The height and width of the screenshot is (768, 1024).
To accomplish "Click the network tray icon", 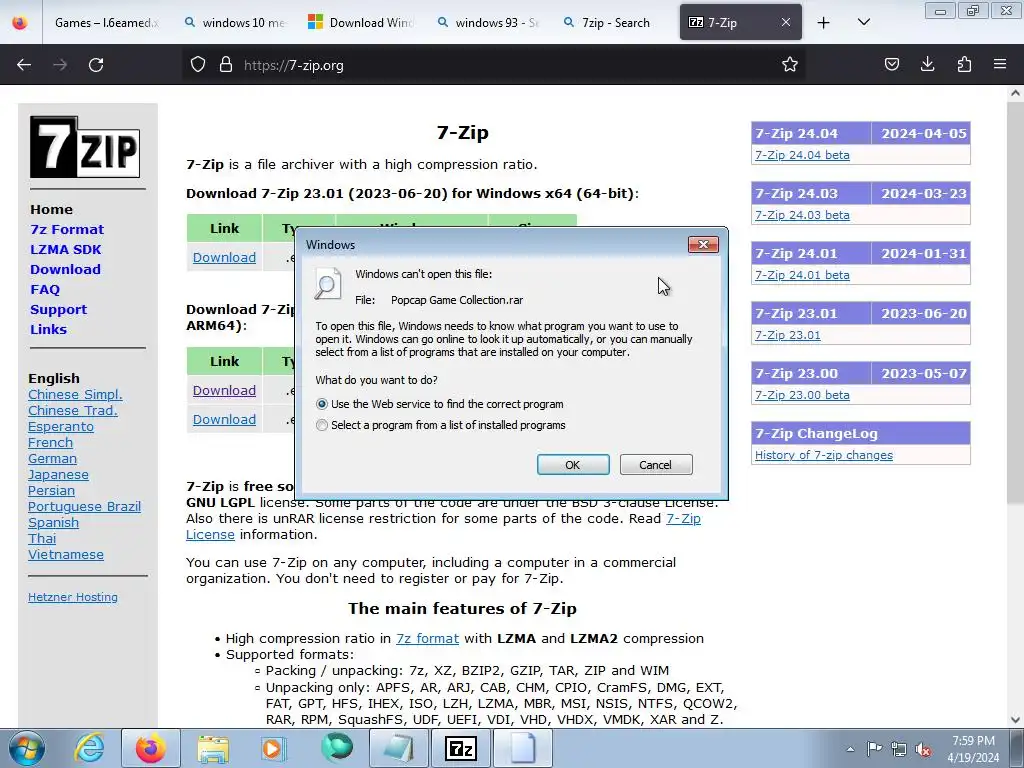I will tap(899, 749).
